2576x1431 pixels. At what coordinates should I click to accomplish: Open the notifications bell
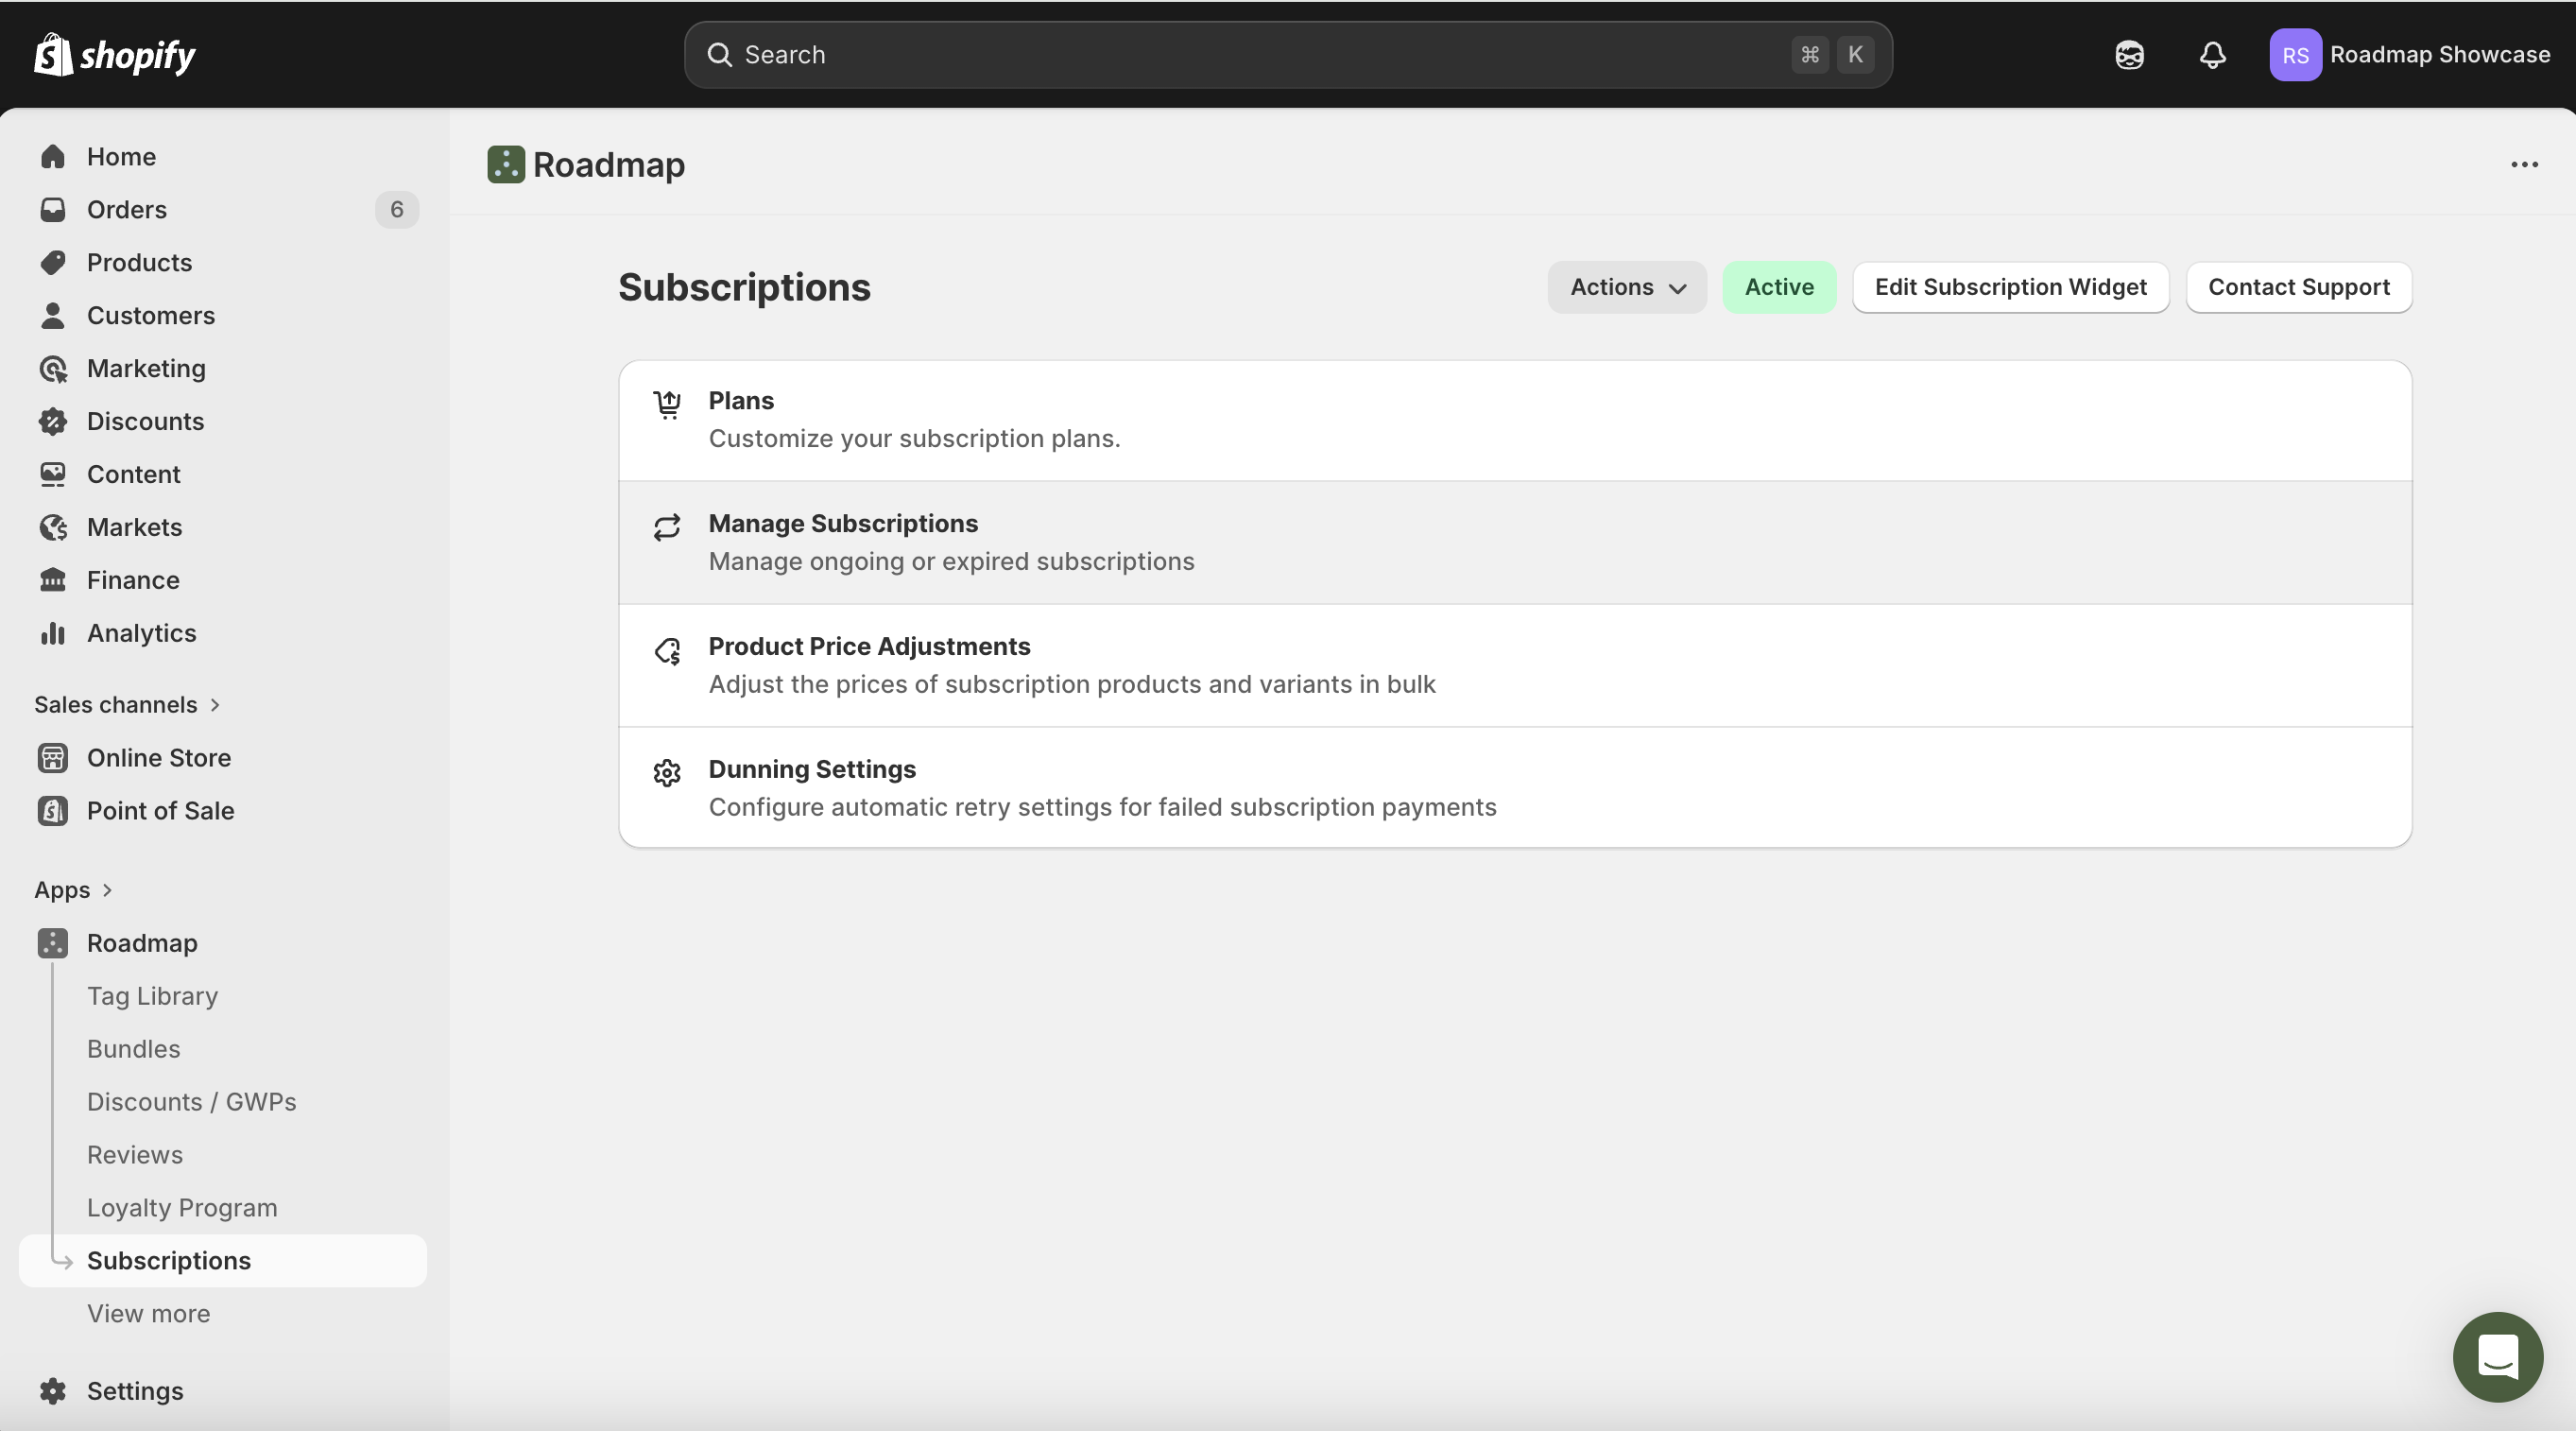2212,55
